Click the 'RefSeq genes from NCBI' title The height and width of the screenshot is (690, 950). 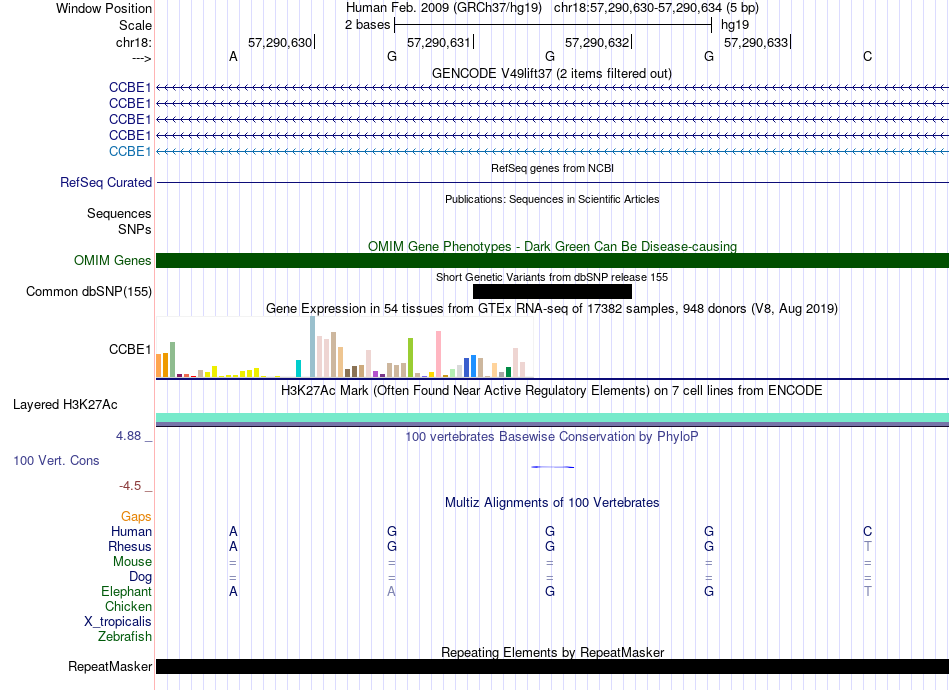[x=553, y=168]
